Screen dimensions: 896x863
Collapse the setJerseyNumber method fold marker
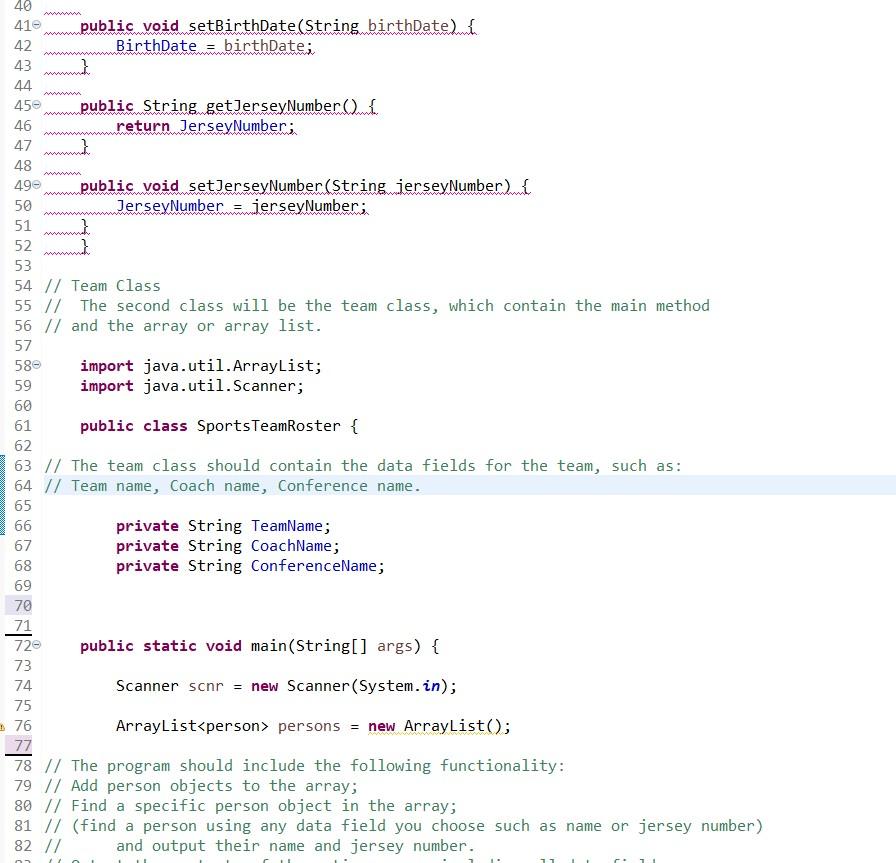click(x=36, y=186)
